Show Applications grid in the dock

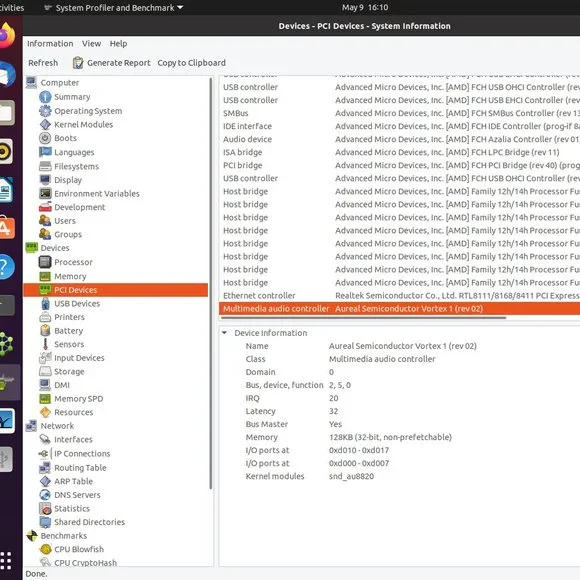(6, 561)
